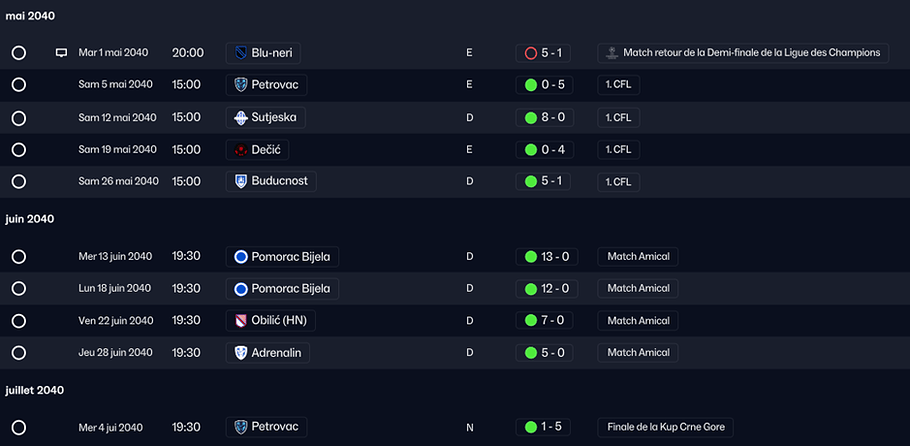Screen dimensions: 910x446
Task: Open the Finale de la Kup Crne Gore competition
Action: 665,427
